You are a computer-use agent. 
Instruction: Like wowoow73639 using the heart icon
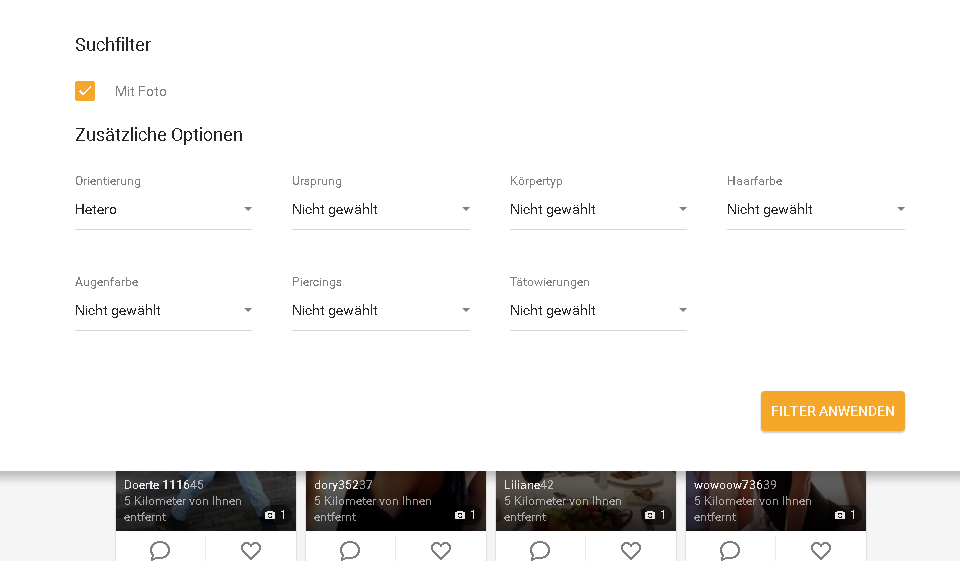pos(821,550)
